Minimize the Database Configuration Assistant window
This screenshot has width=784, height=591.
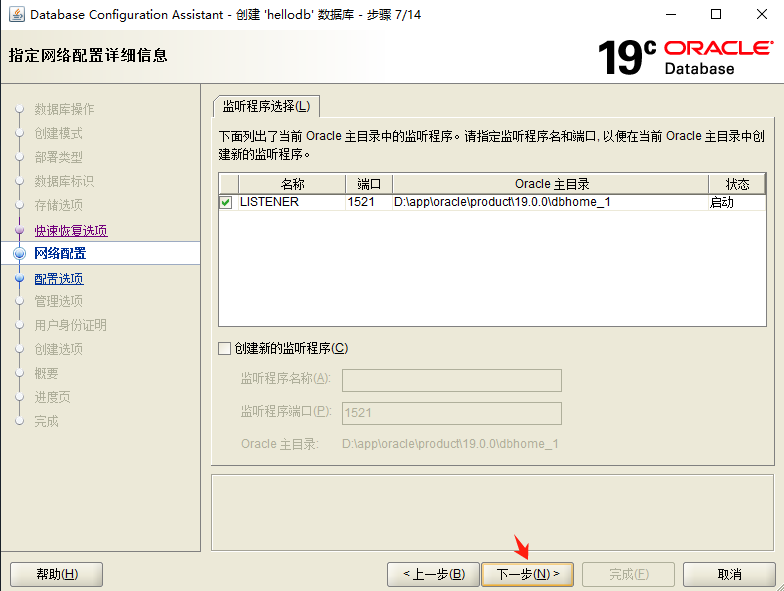pyautogui.click(x=671, y=14)
